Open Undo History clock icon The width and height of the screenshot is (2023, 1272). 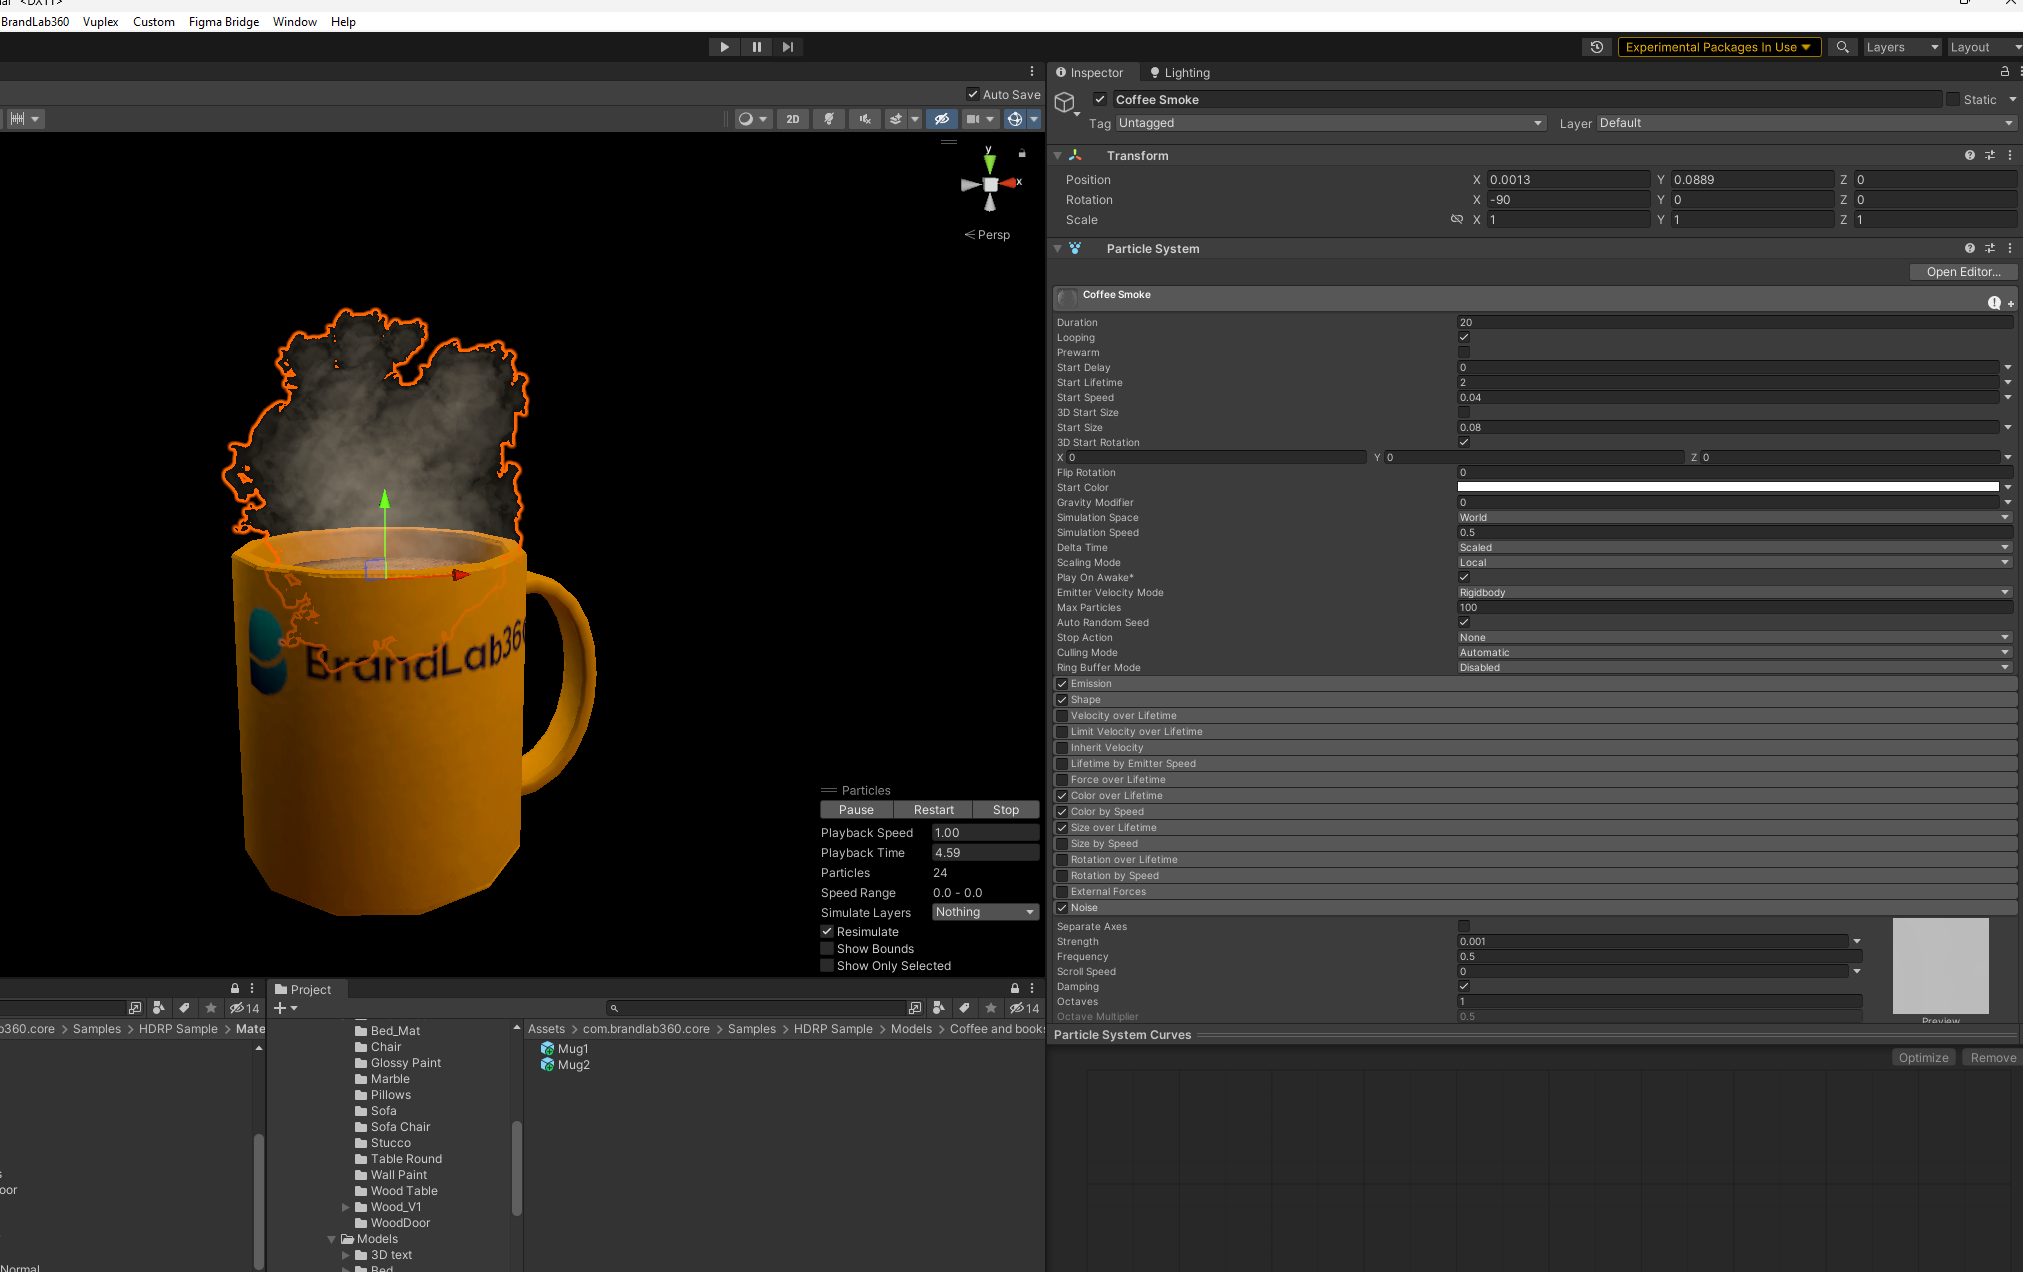1597,47
